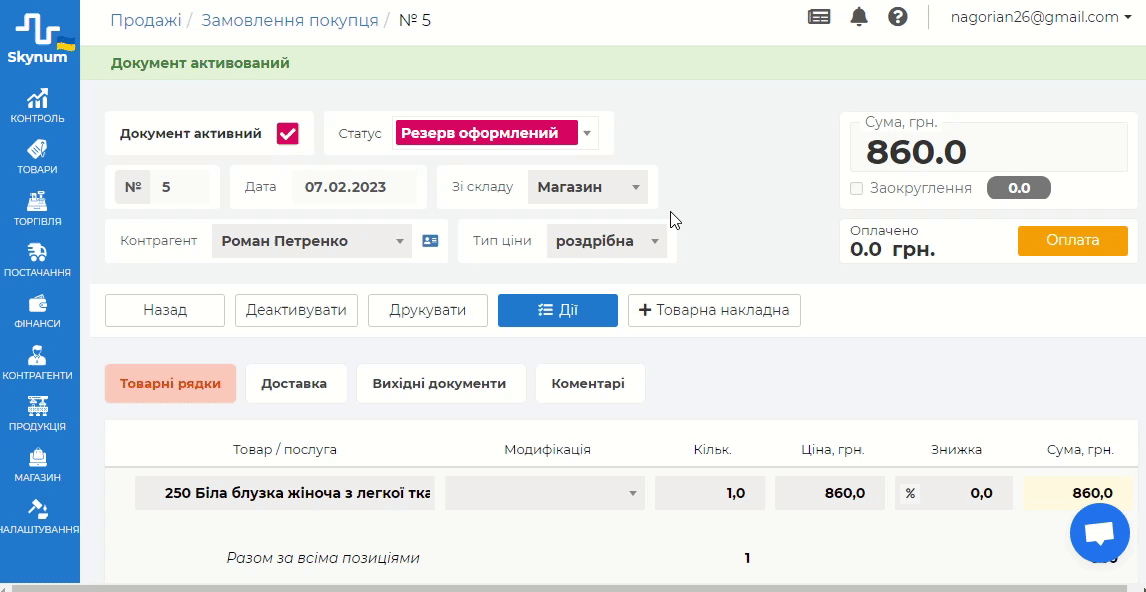Image resolution: width=1146 pixels, height=592 pixels.
Task: Expand the Тип ціни dropdown
Action: click(x=607, y=241)
